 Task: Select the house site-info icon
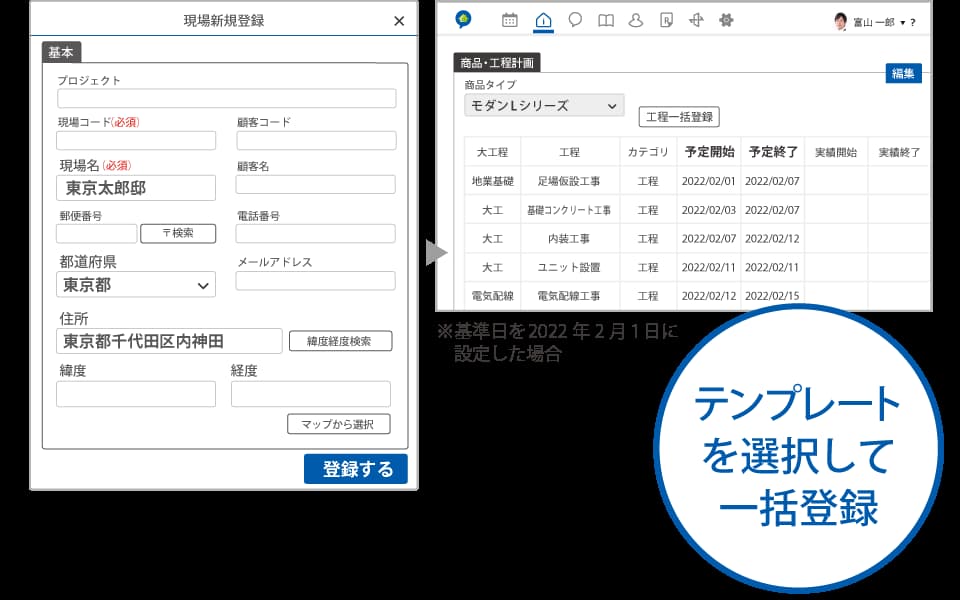tap(543, 21)
